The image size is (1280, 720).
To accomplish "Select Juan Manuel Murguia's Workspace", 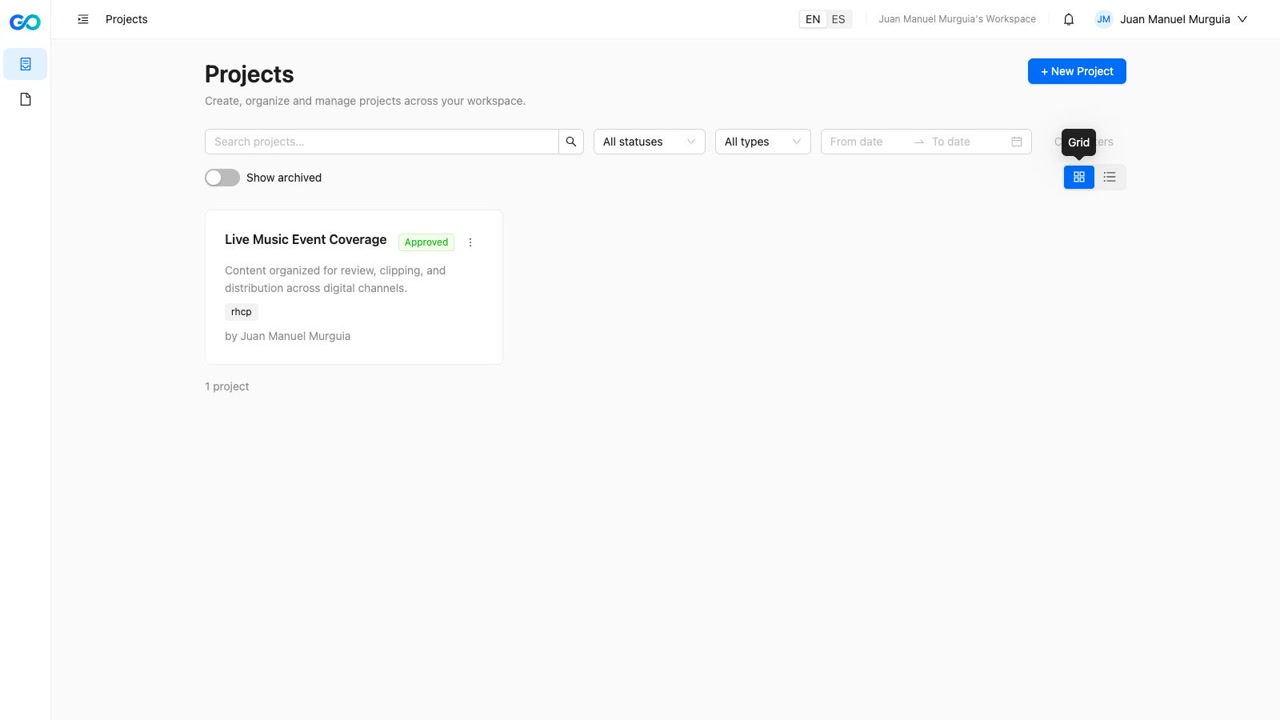I will (957, 19).
